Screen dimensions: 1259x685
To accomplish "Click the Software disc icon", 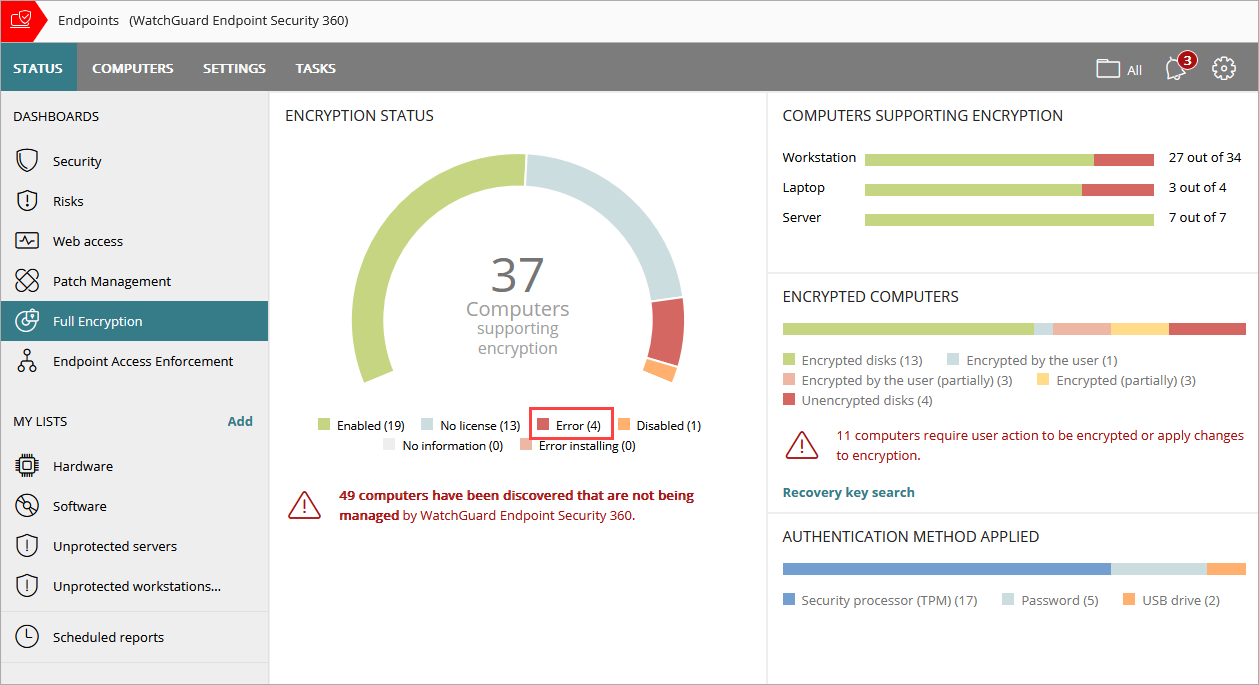I will (x=27, y=506).
